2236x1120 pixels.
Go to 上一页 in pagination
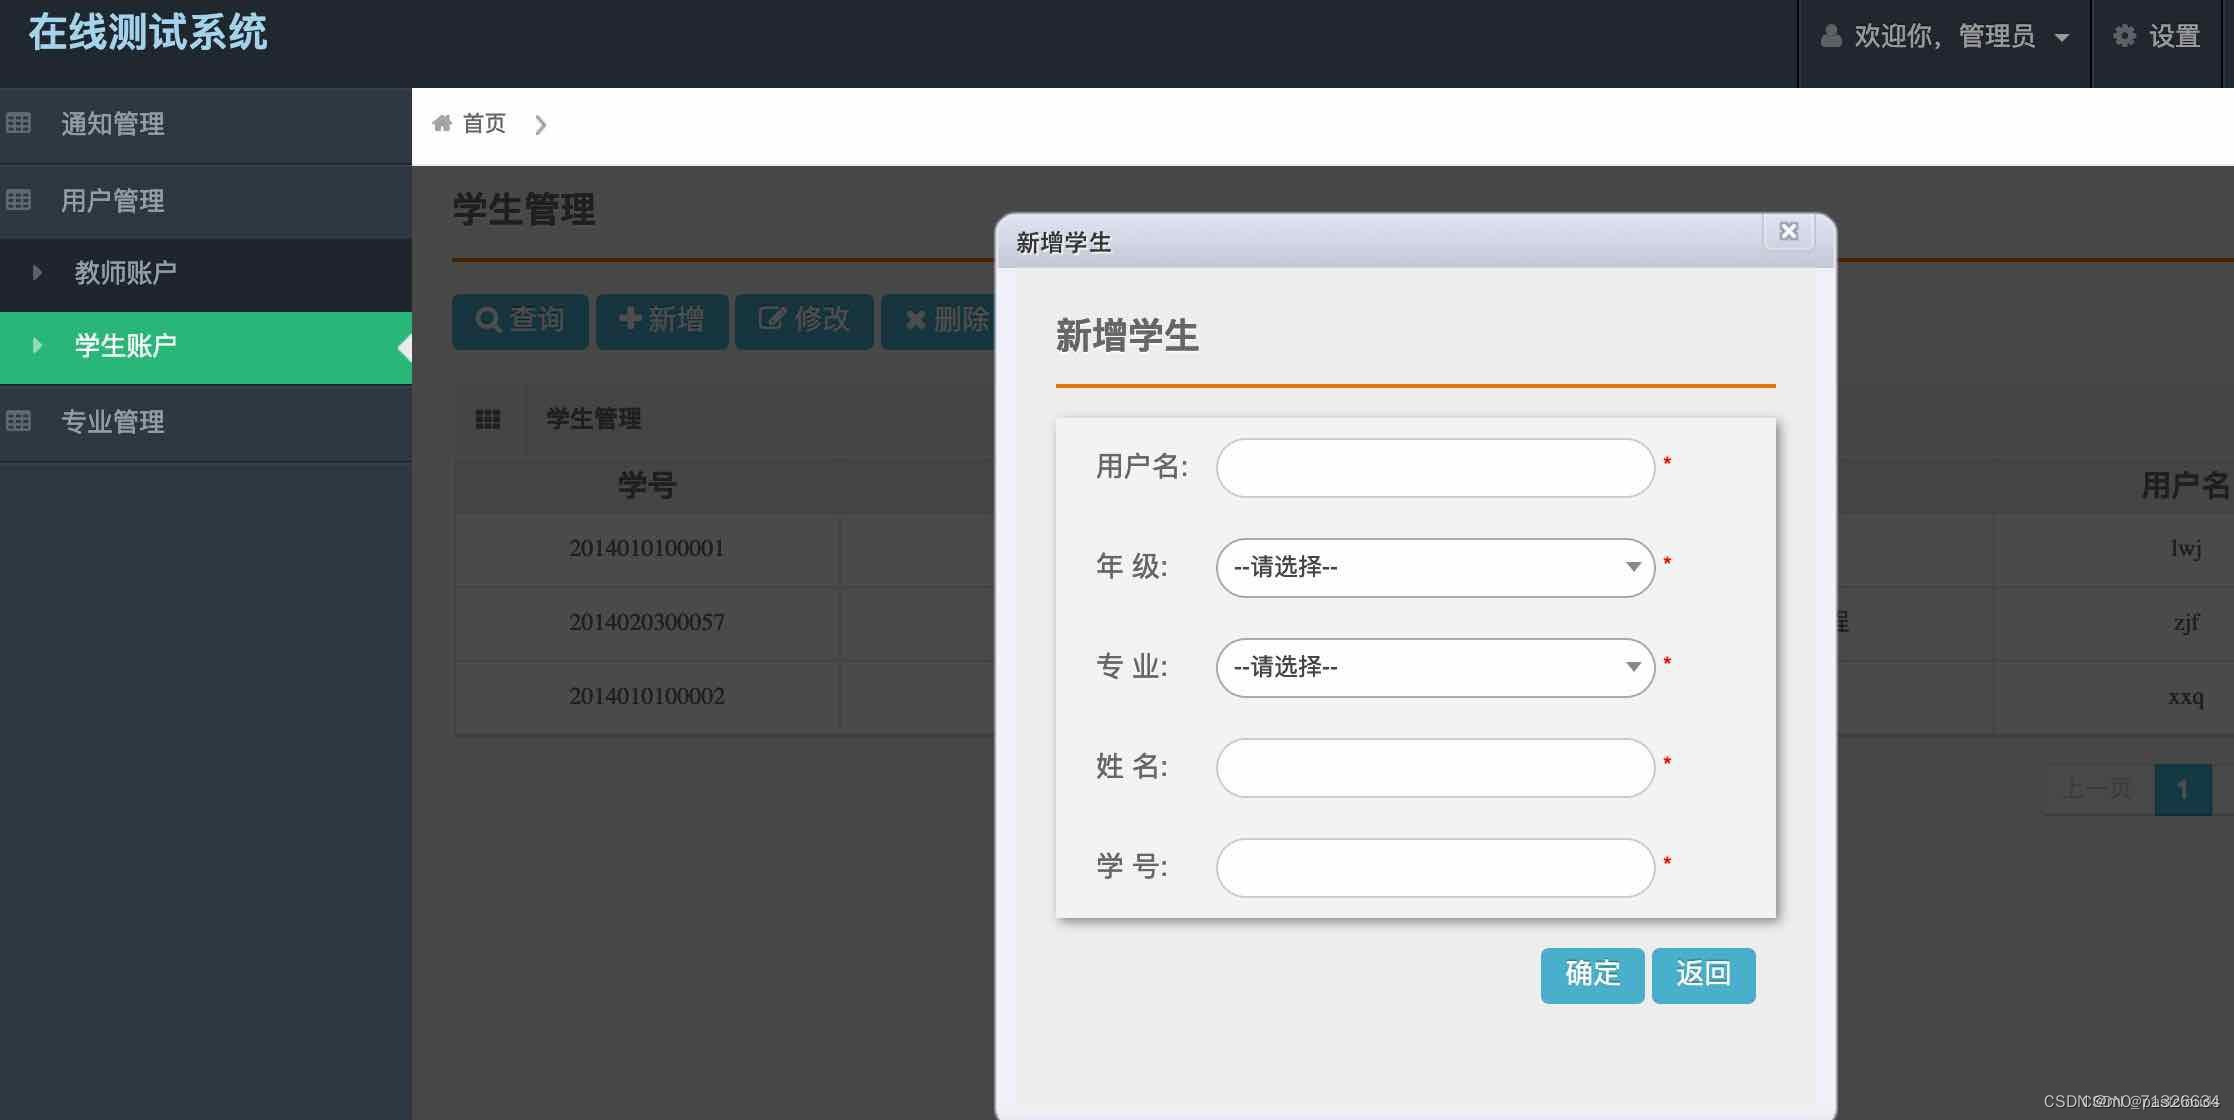tap(2097, 790)
